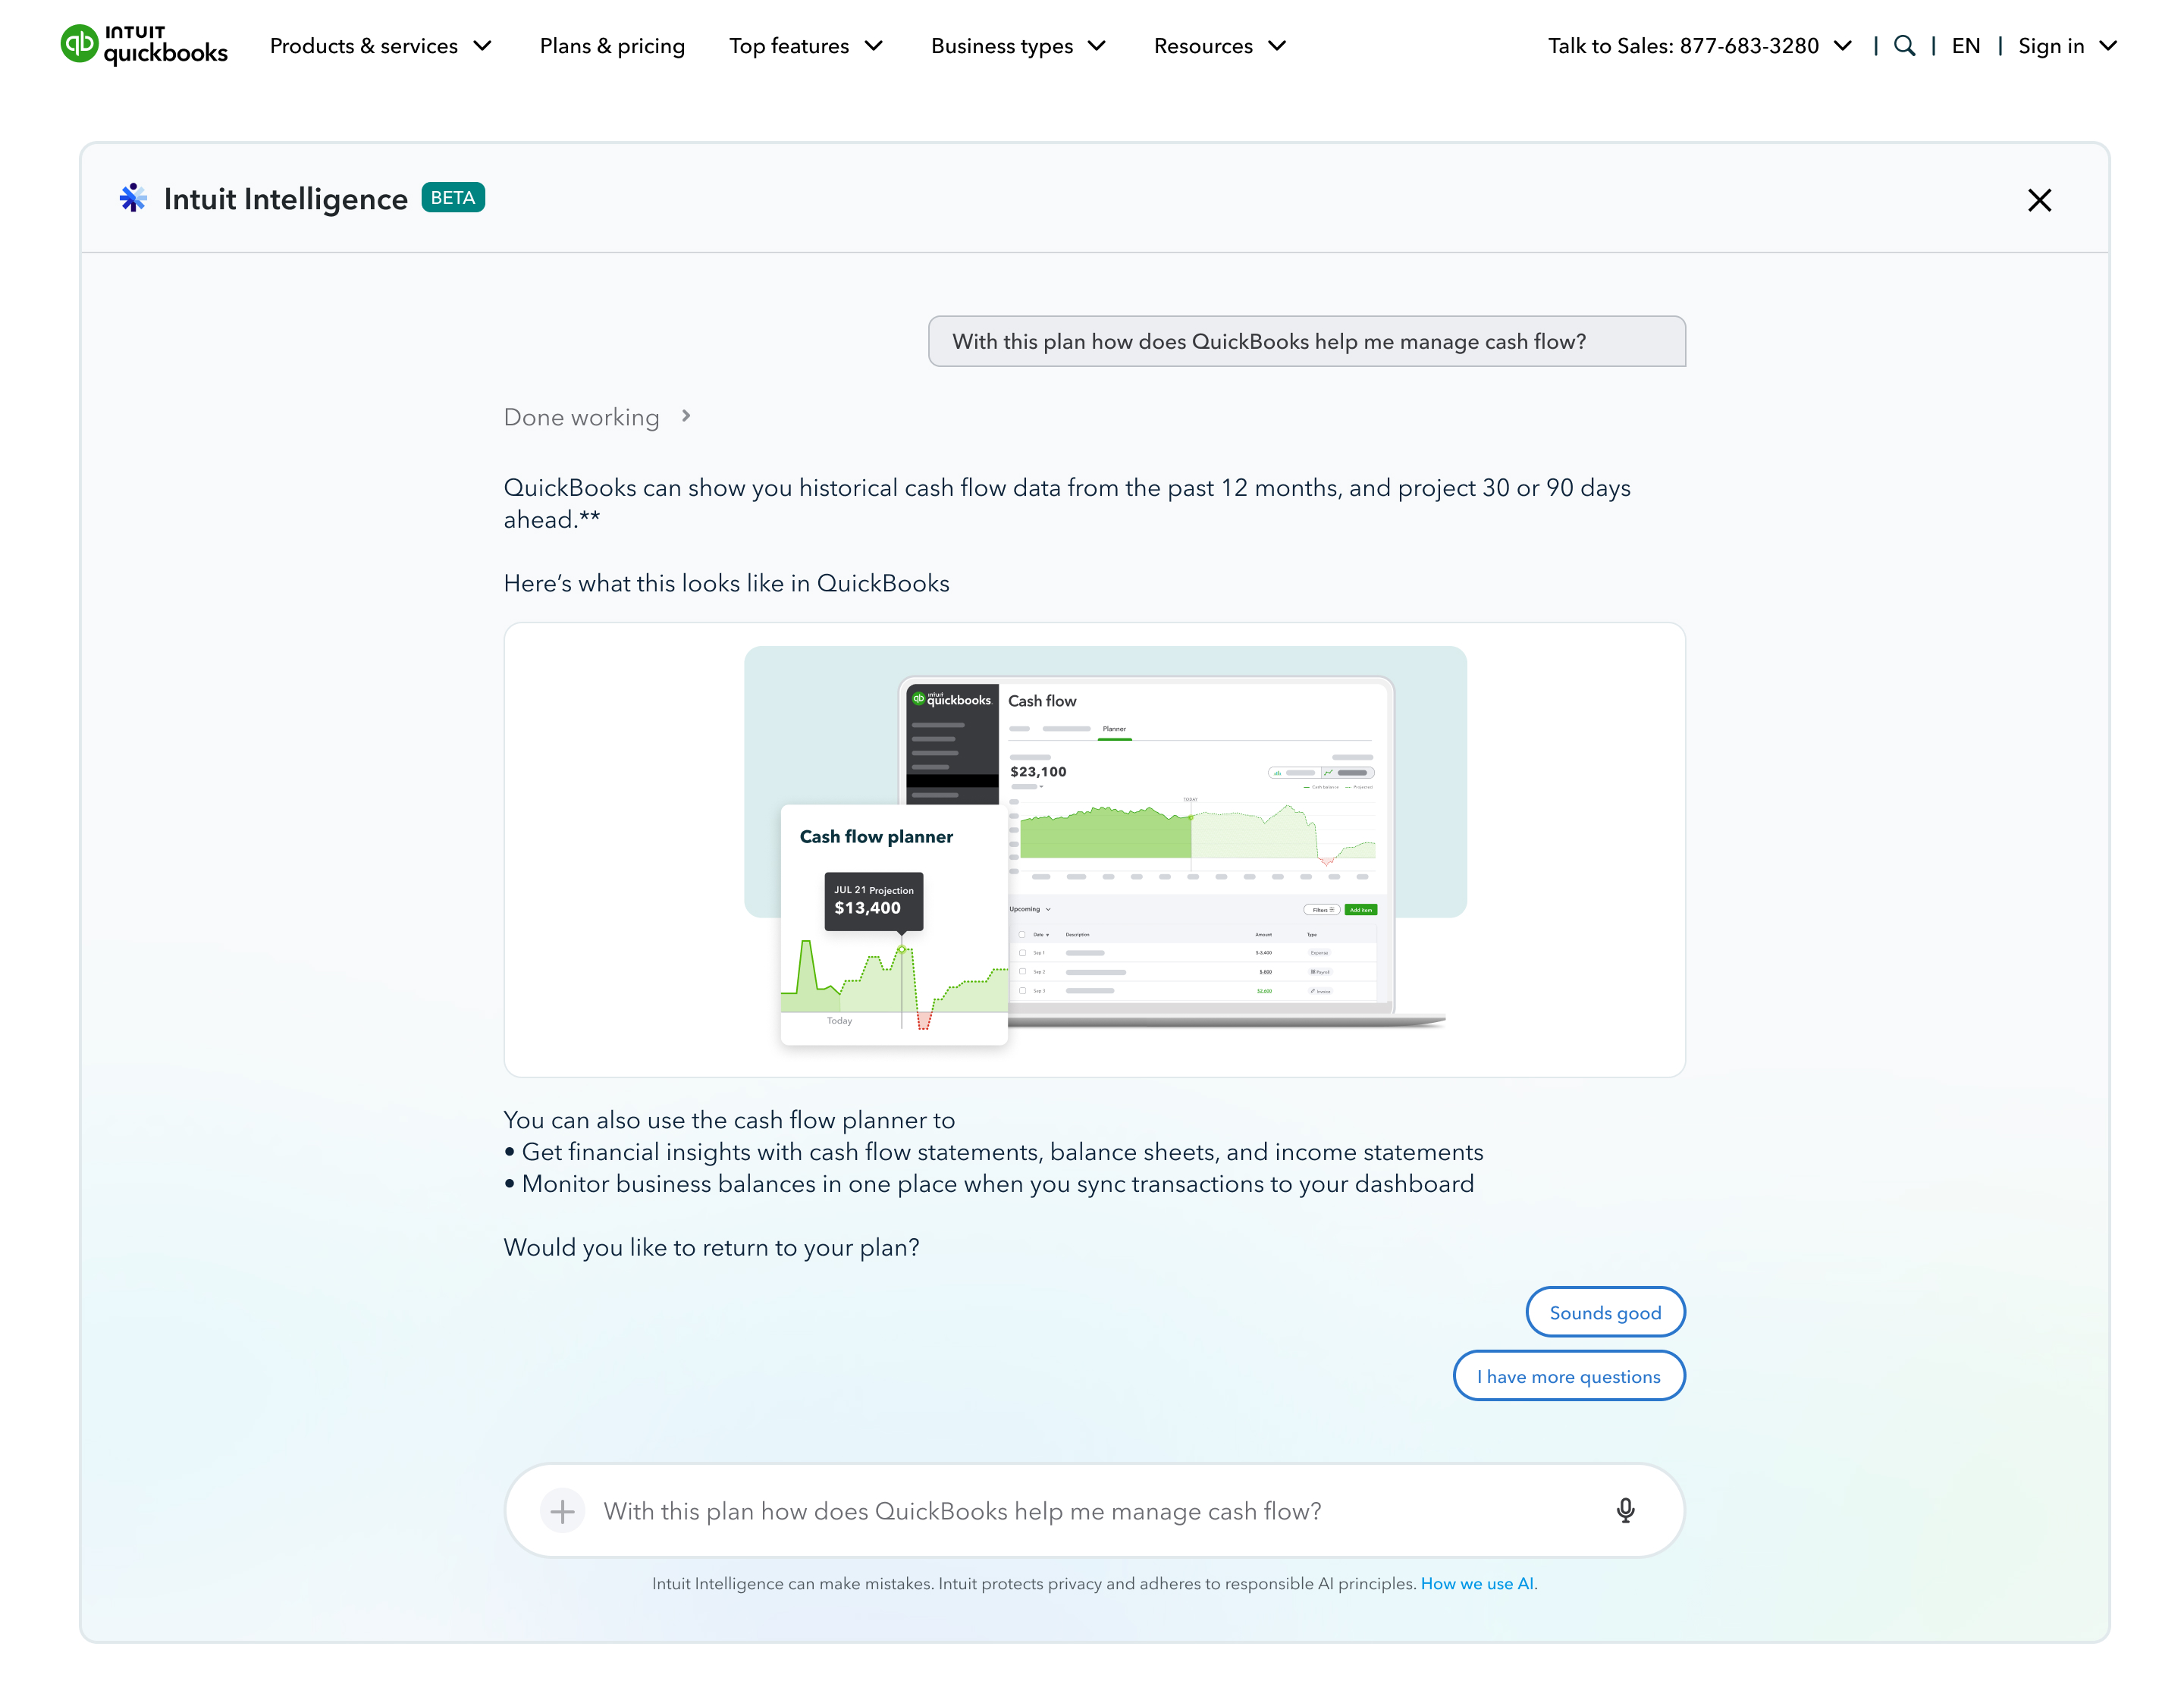Click 'Here's what this looks like in QuickBooks'

tap(726, 583)
